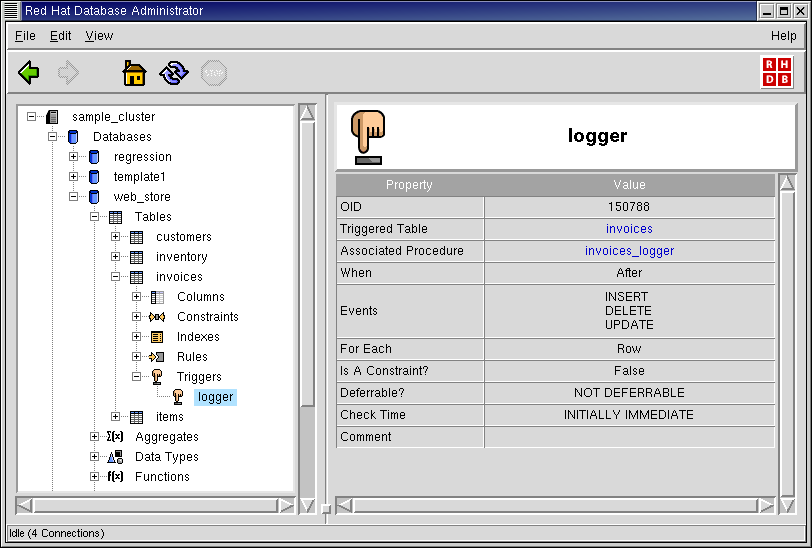Expand the Functions node

[x=94, y=477]
